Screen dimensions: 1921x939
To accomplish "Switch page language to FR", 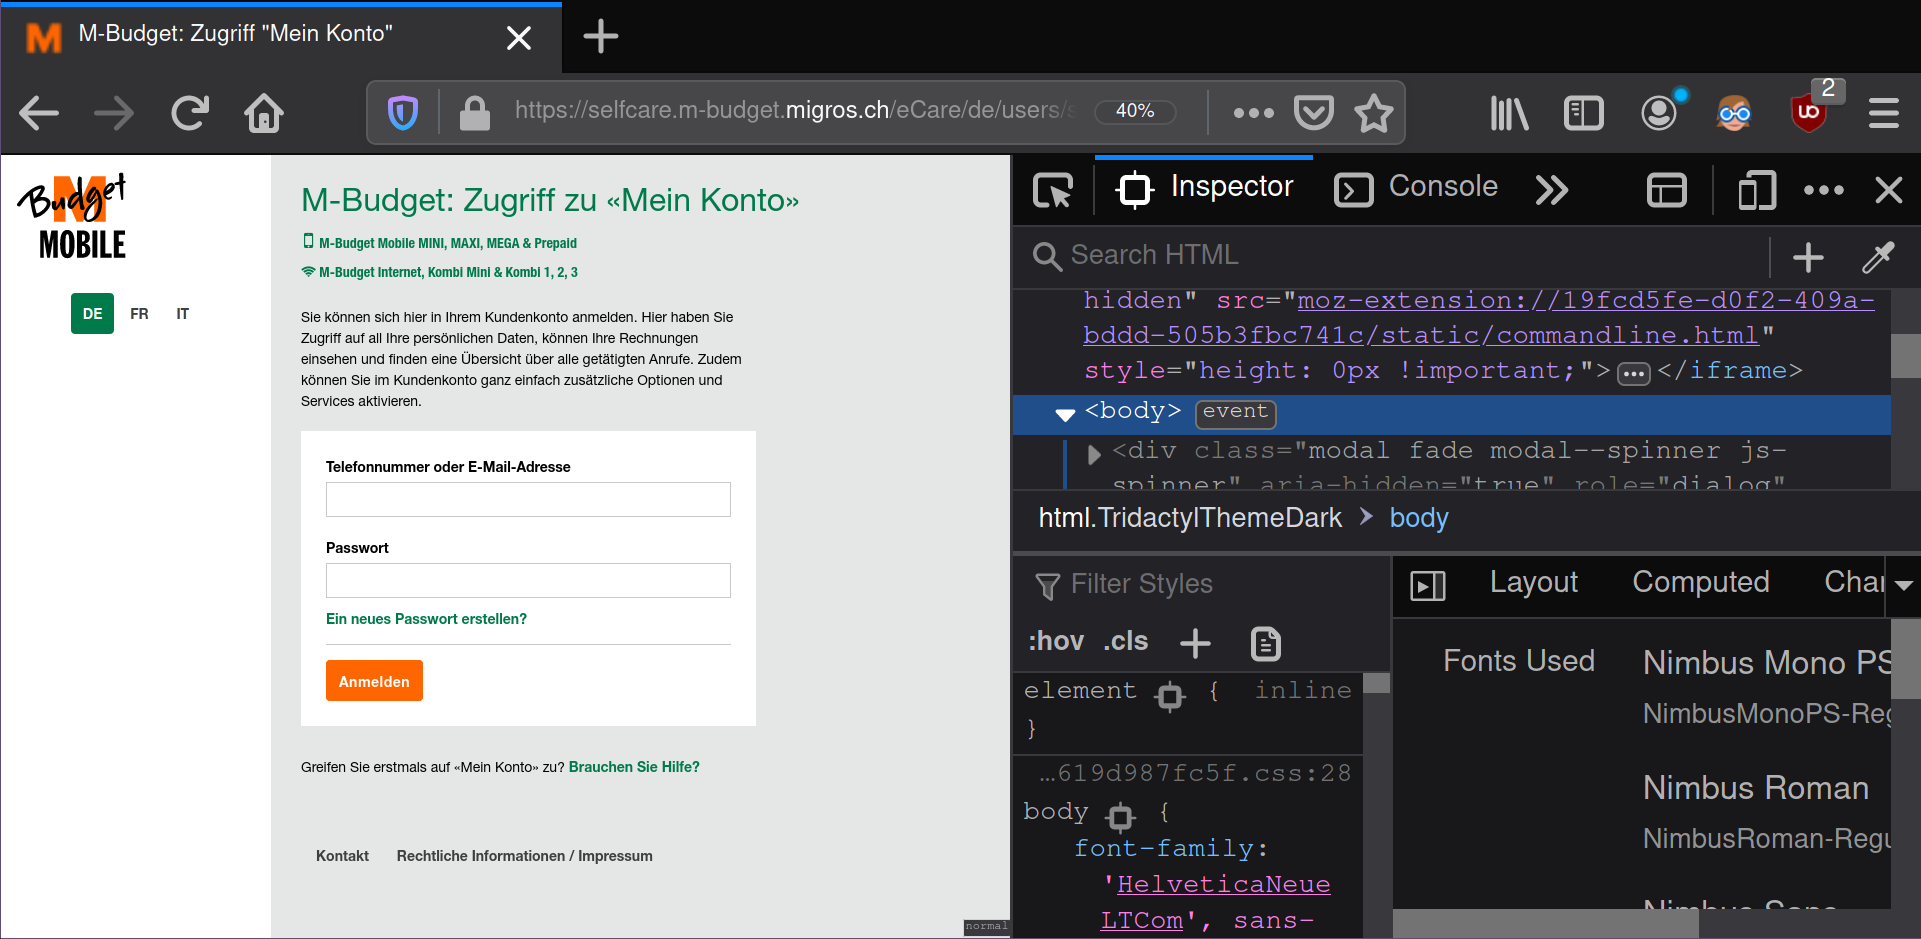I will [x=139, y=314].
